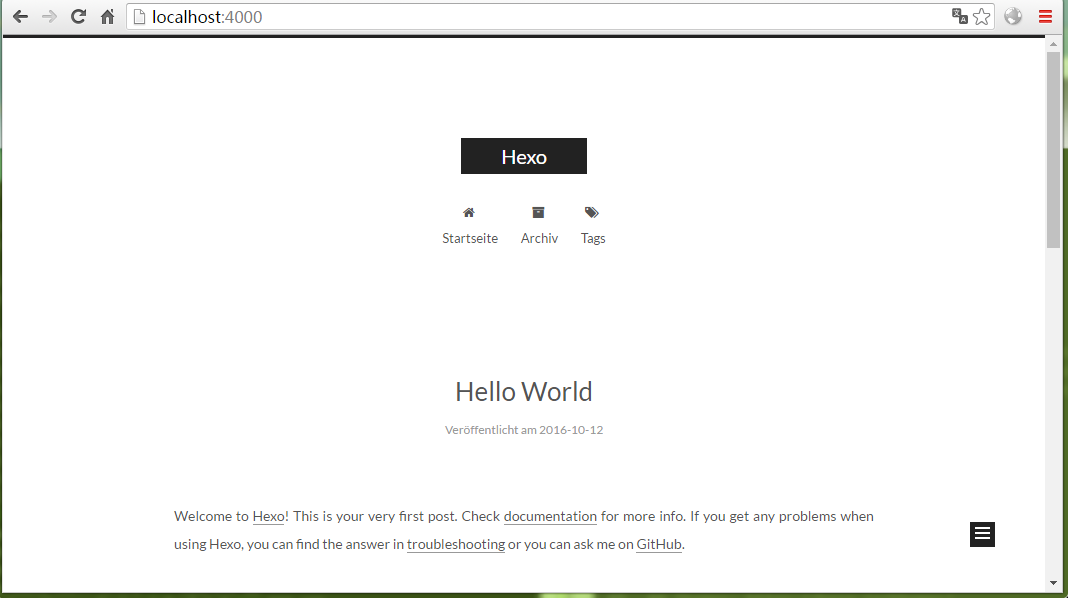Open the Archiv navigation link
Viewport: 1068px width, 598px height.
point(539,238)
